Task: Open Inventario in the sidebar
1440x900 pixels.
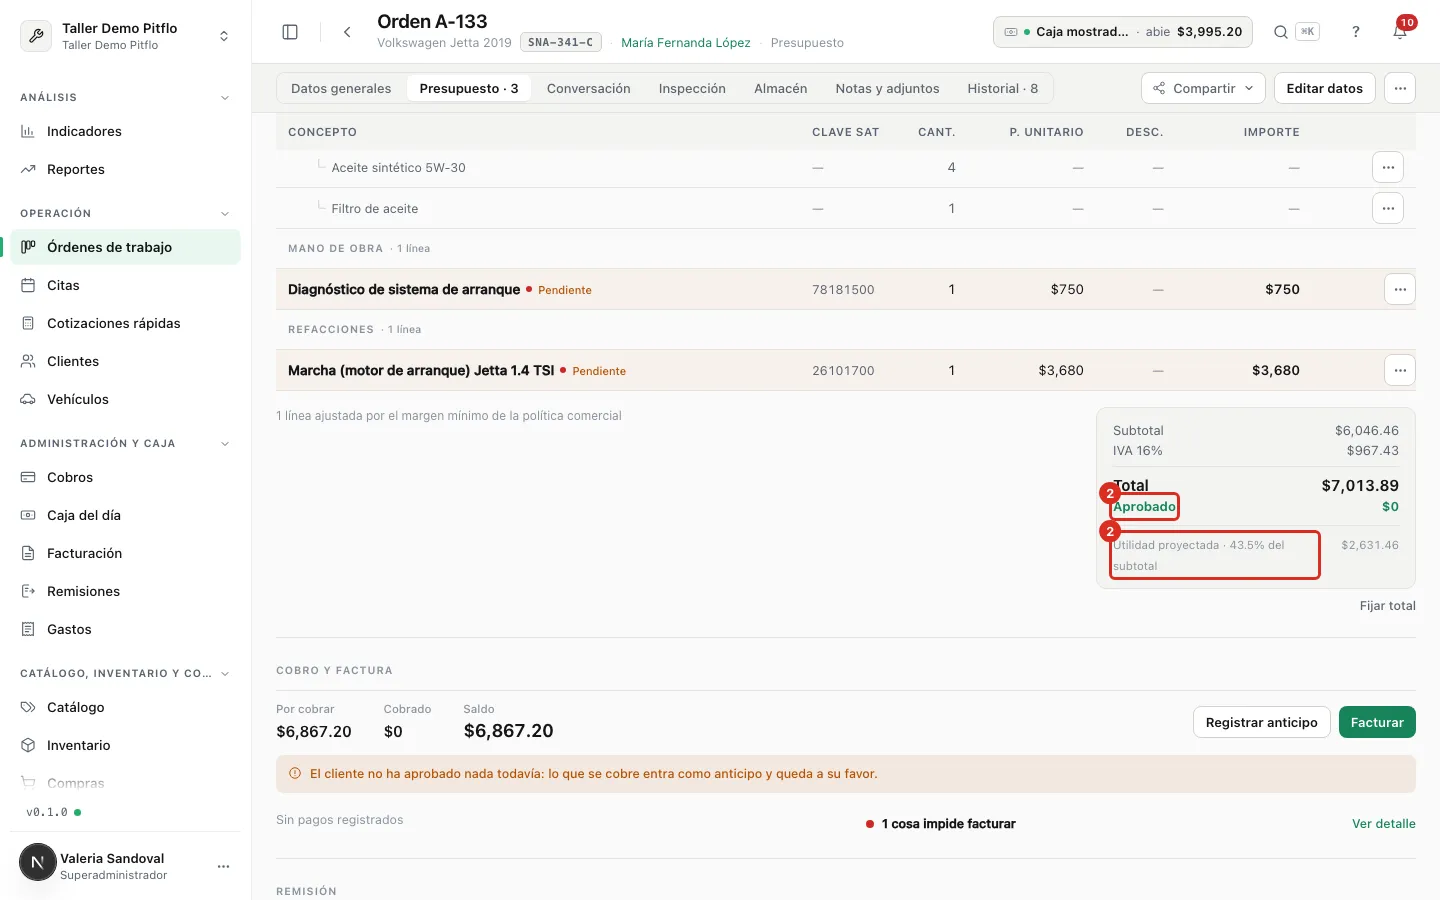Action: (x=125, y=745)
